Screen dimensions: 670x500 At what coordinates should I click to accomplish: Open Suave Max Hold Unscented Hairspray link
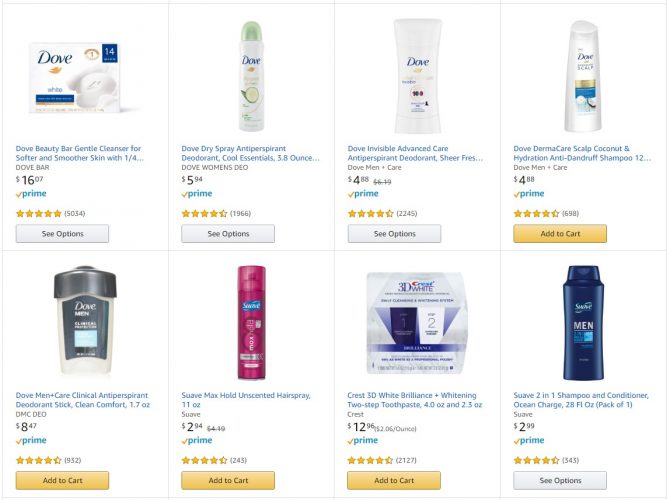246,400
